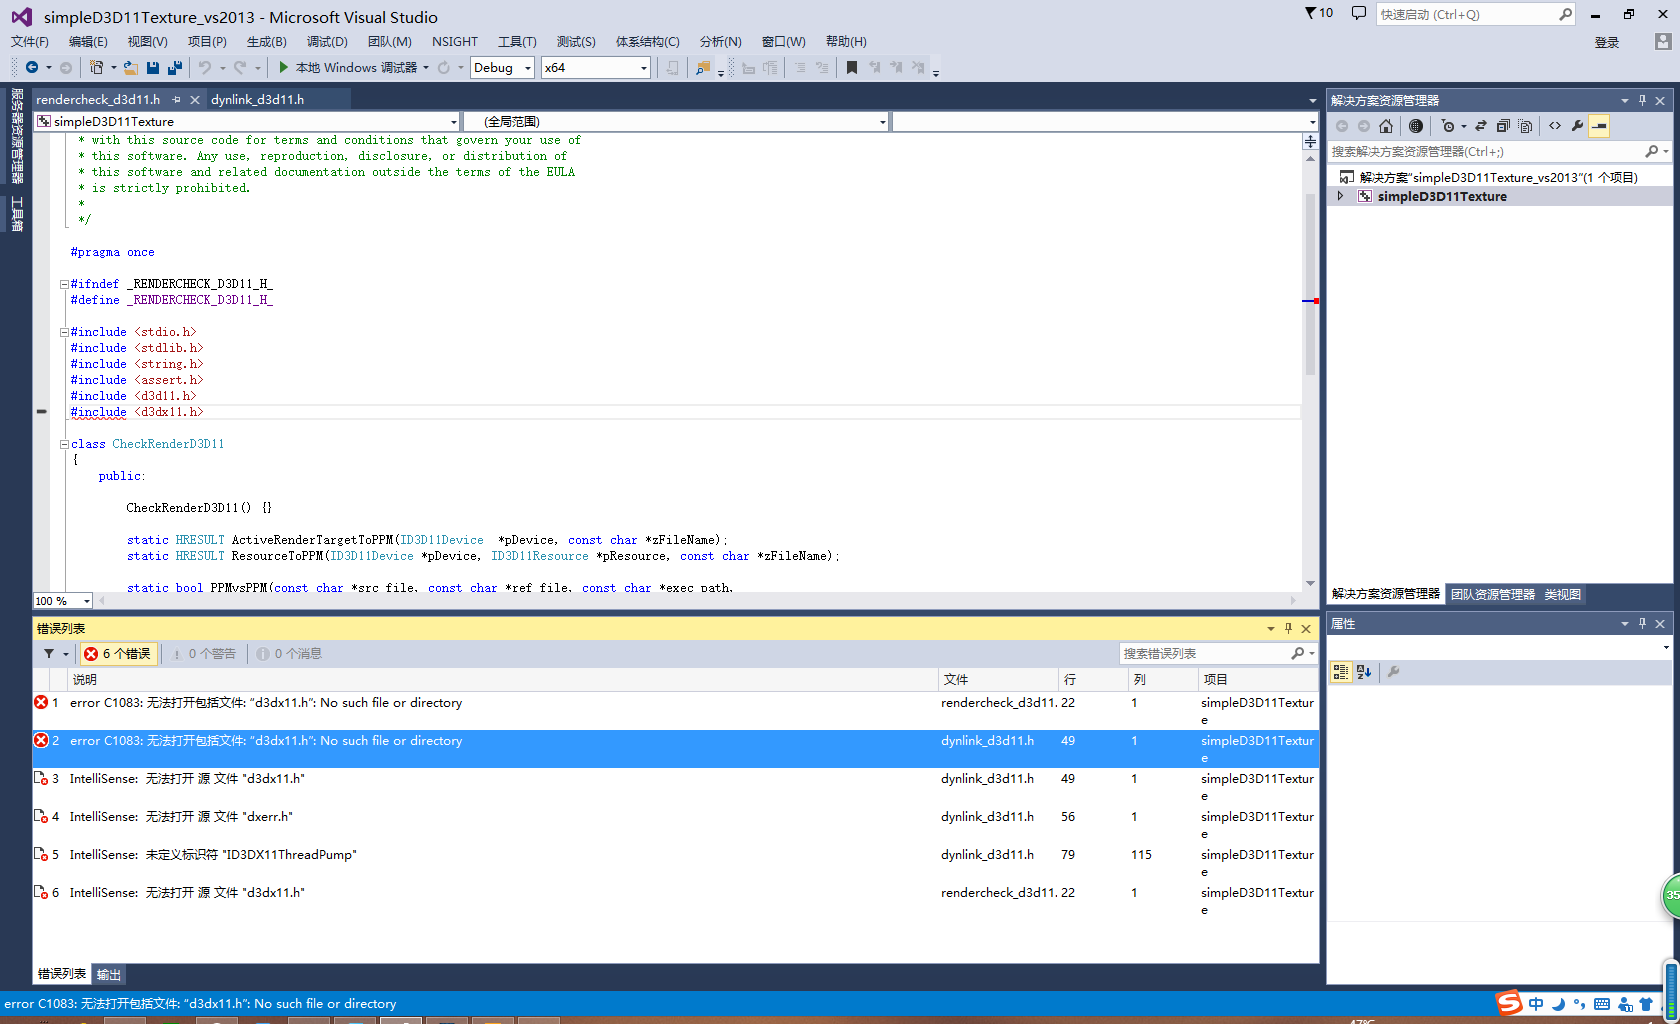The image size is (1680, 1024).
Task: Close the rendercheck_d3d11.h tab with its X
Action: pyautogui.click(x=195, y=100)
